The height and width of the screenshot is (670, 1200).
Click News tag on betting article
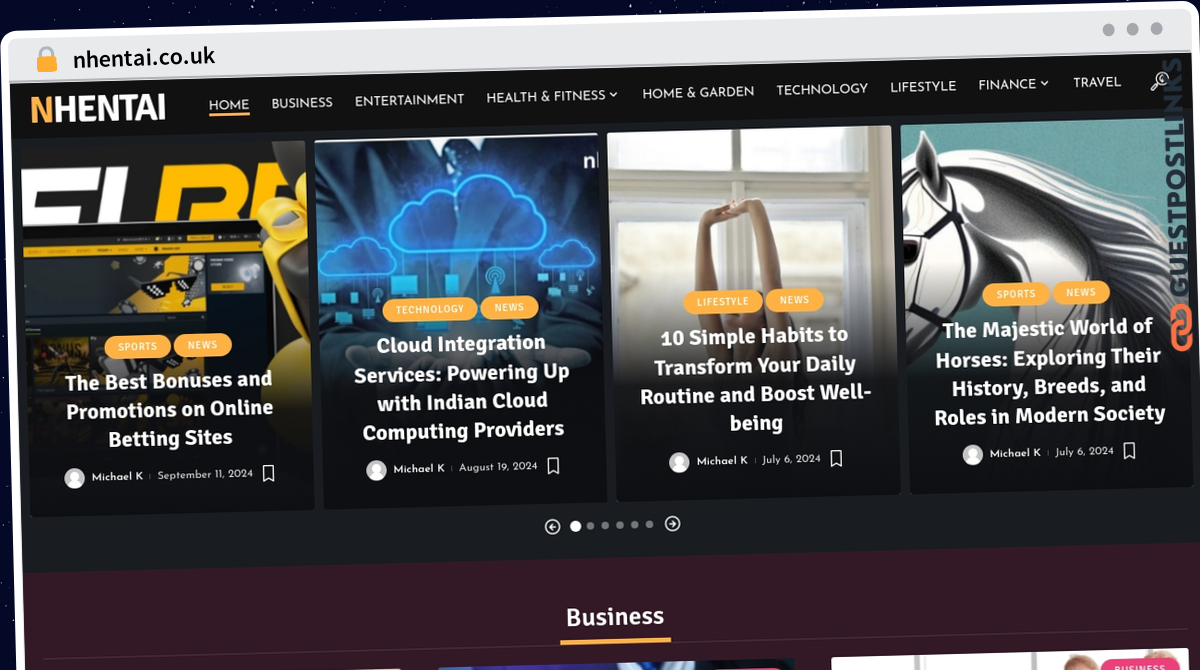[202, 345]
